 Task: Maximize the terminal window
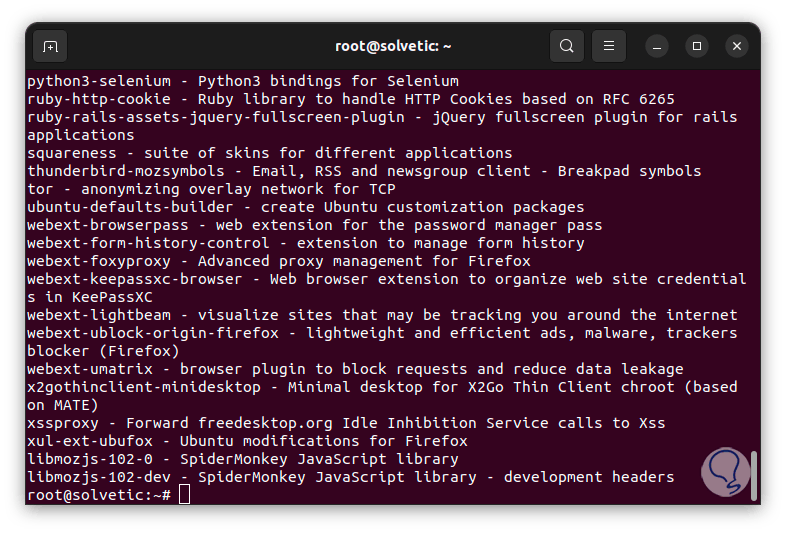697,46
